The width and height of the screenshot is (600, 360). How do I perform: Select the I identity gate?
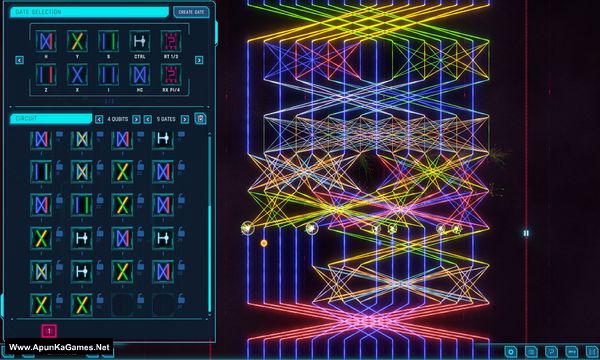click(x=109, y=74)
